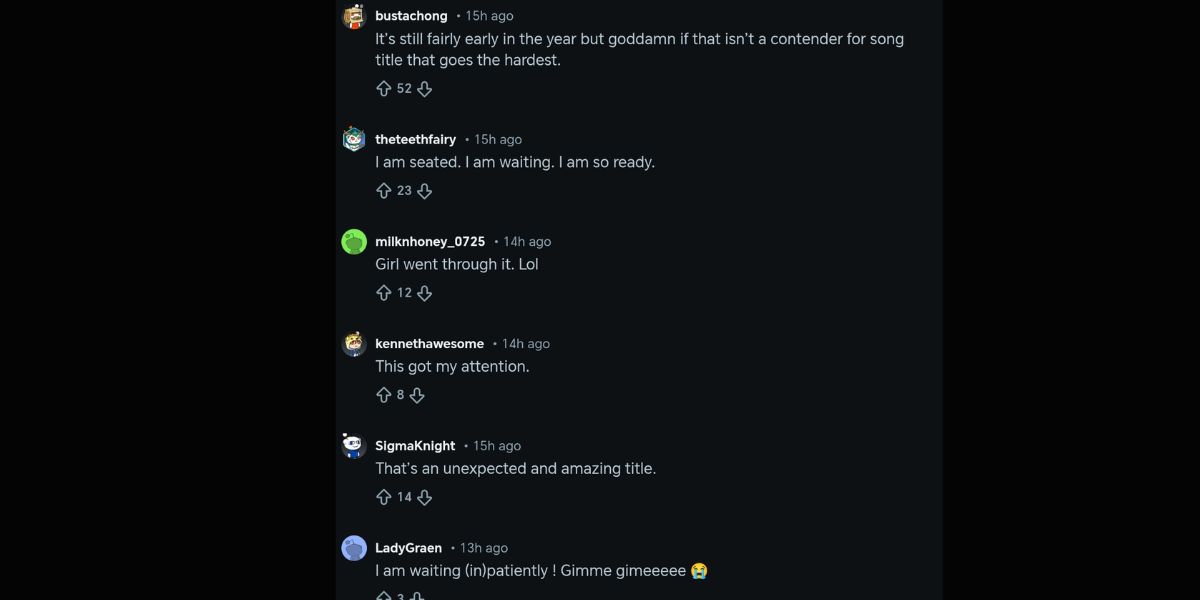
Task: Upvote SigmaKnight's comment
Action: (383, 497)
